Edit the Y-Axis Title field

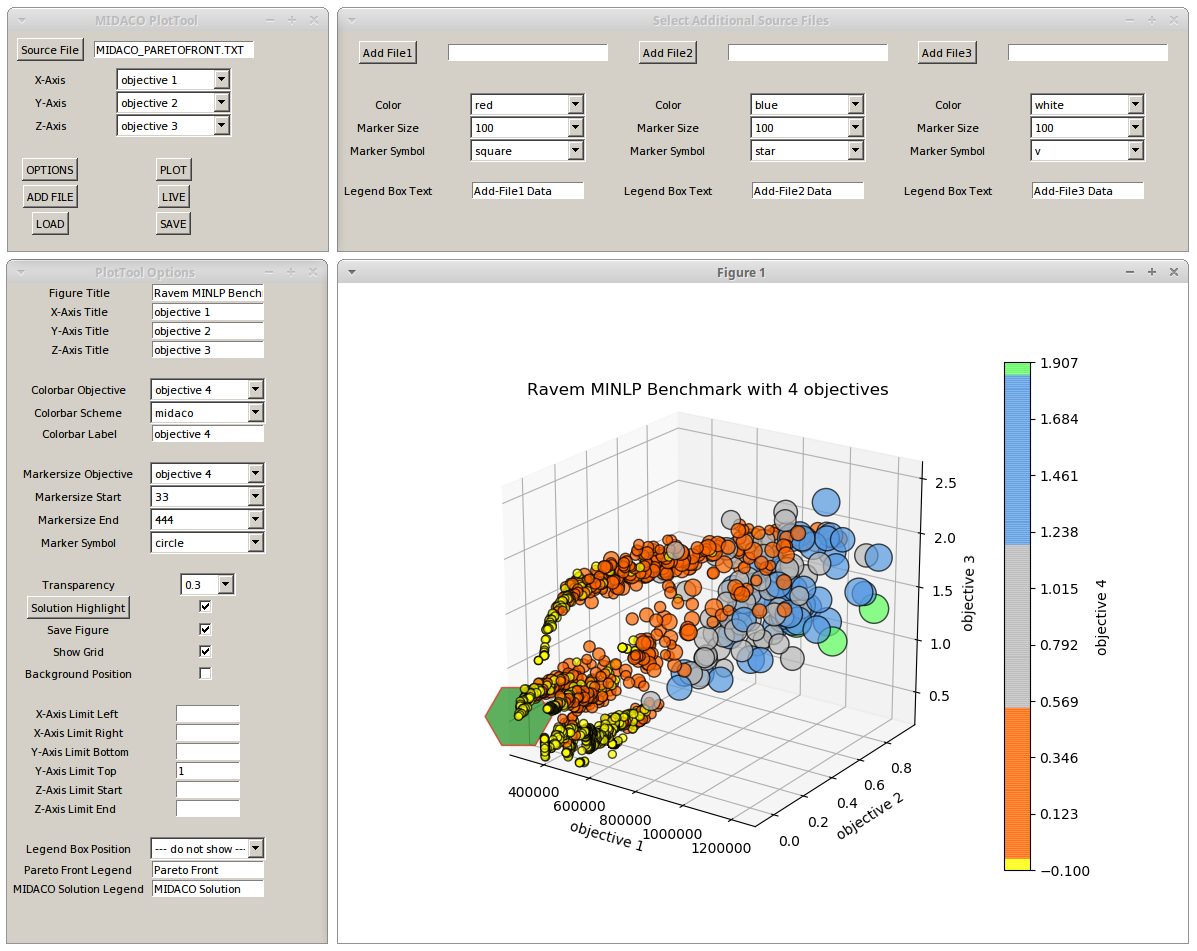point(208,331)
